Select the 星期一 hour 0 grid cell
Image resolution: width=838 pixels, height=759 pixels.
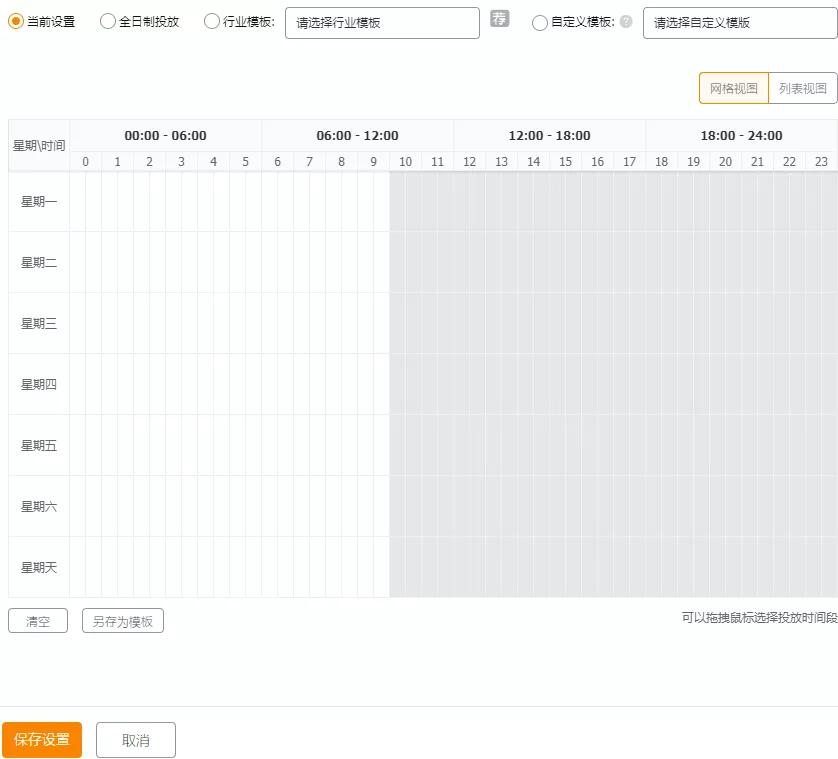point(85,203)
